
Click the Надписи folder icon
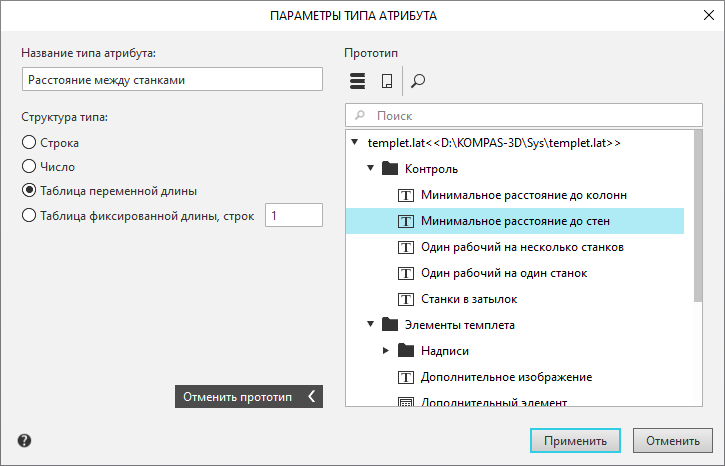coord(405,351)
